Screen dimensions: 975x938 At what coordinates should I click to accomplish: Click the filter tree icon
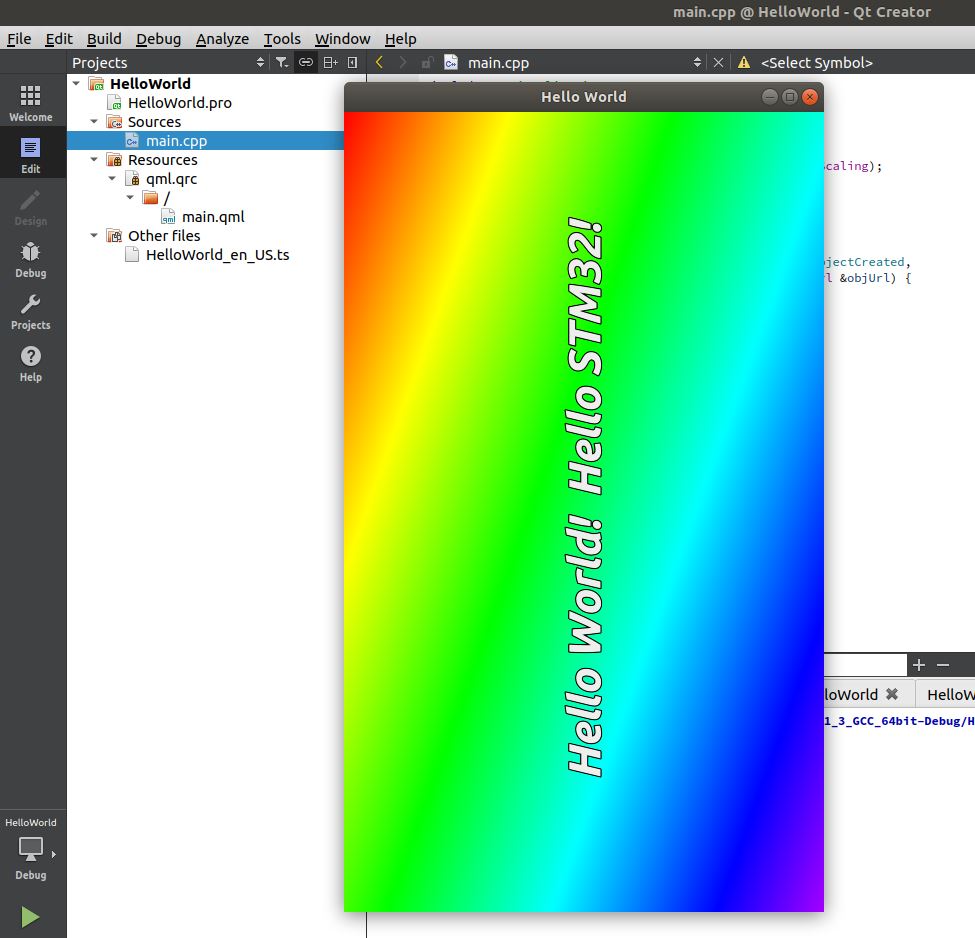tap(282, 62)
